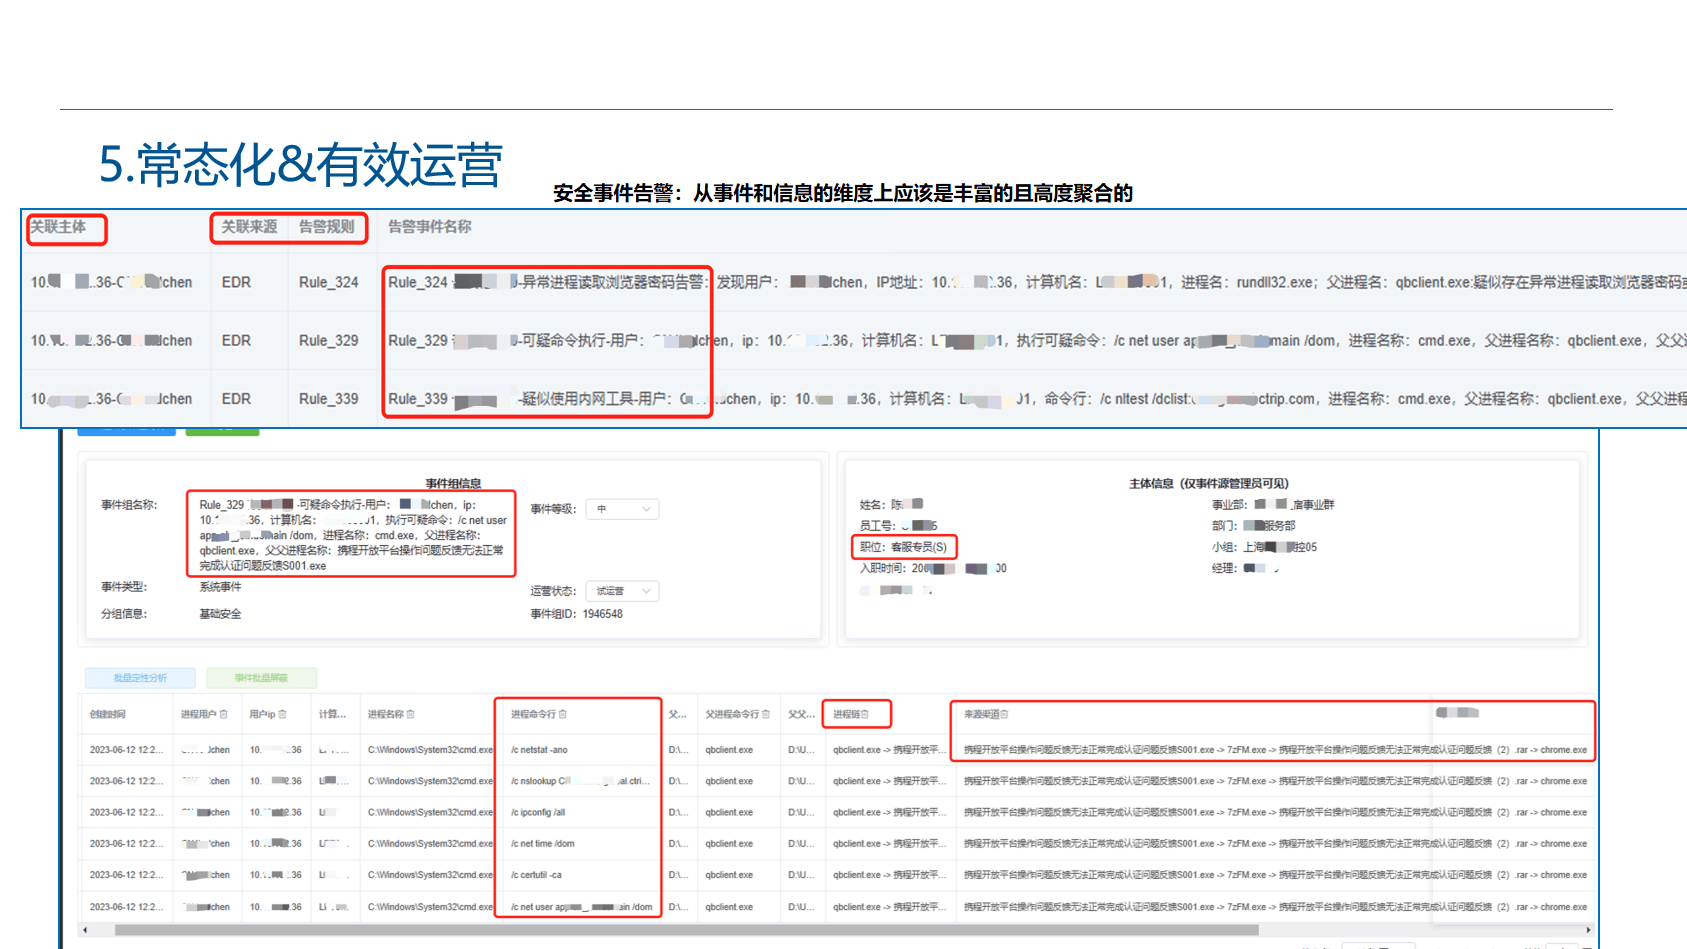Click the icon beside 进程名称 column header
This screenshot has width=1687, height=949.
(411, 714)
